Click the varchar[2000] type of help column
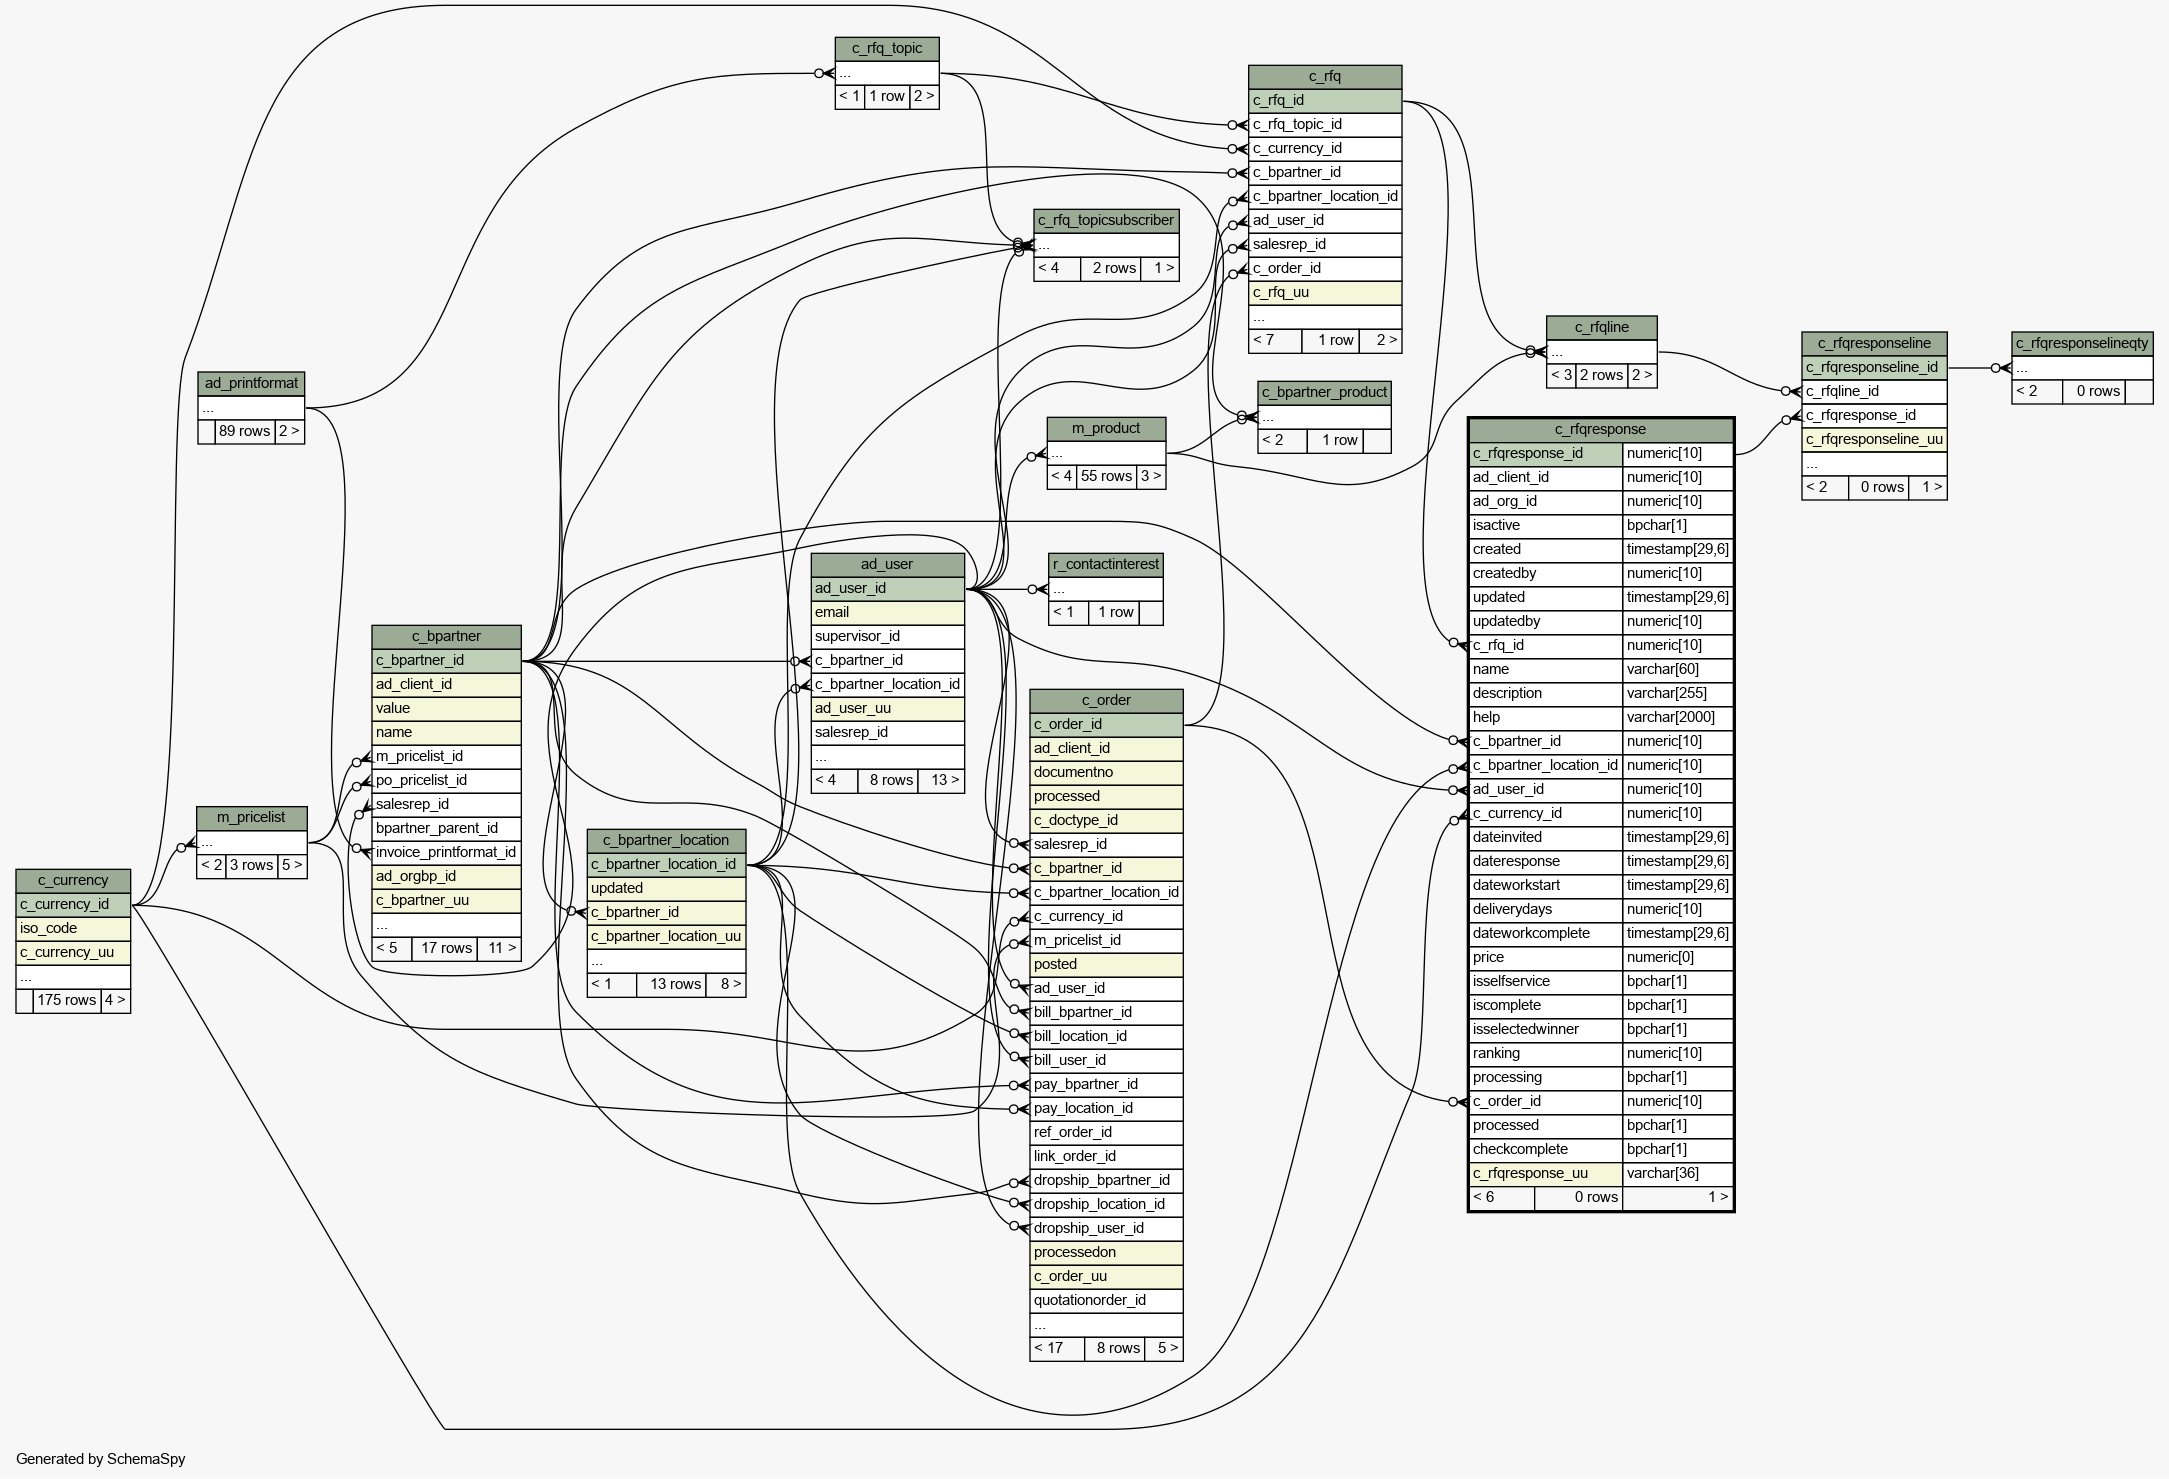The width and height of the screenshot is (2169, 1479). 1678,718
